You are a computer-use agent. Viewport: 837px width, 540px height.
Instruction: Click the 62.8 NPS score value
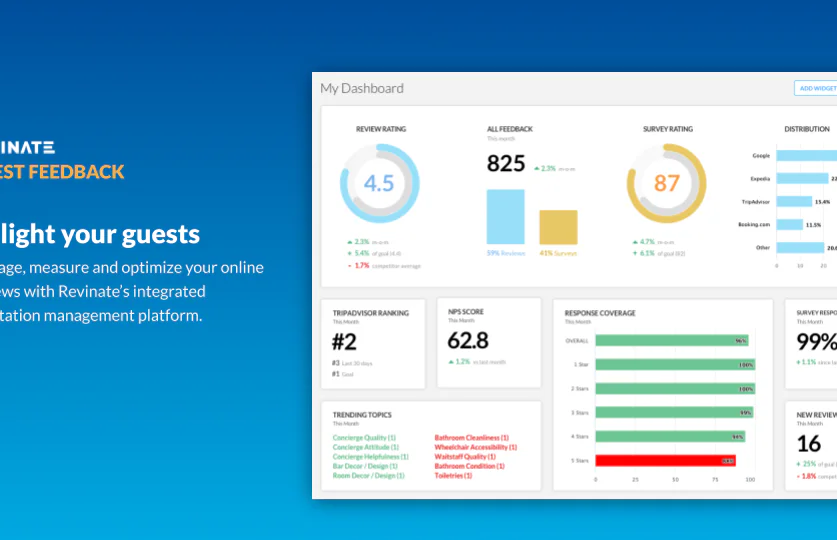[468, 340]
